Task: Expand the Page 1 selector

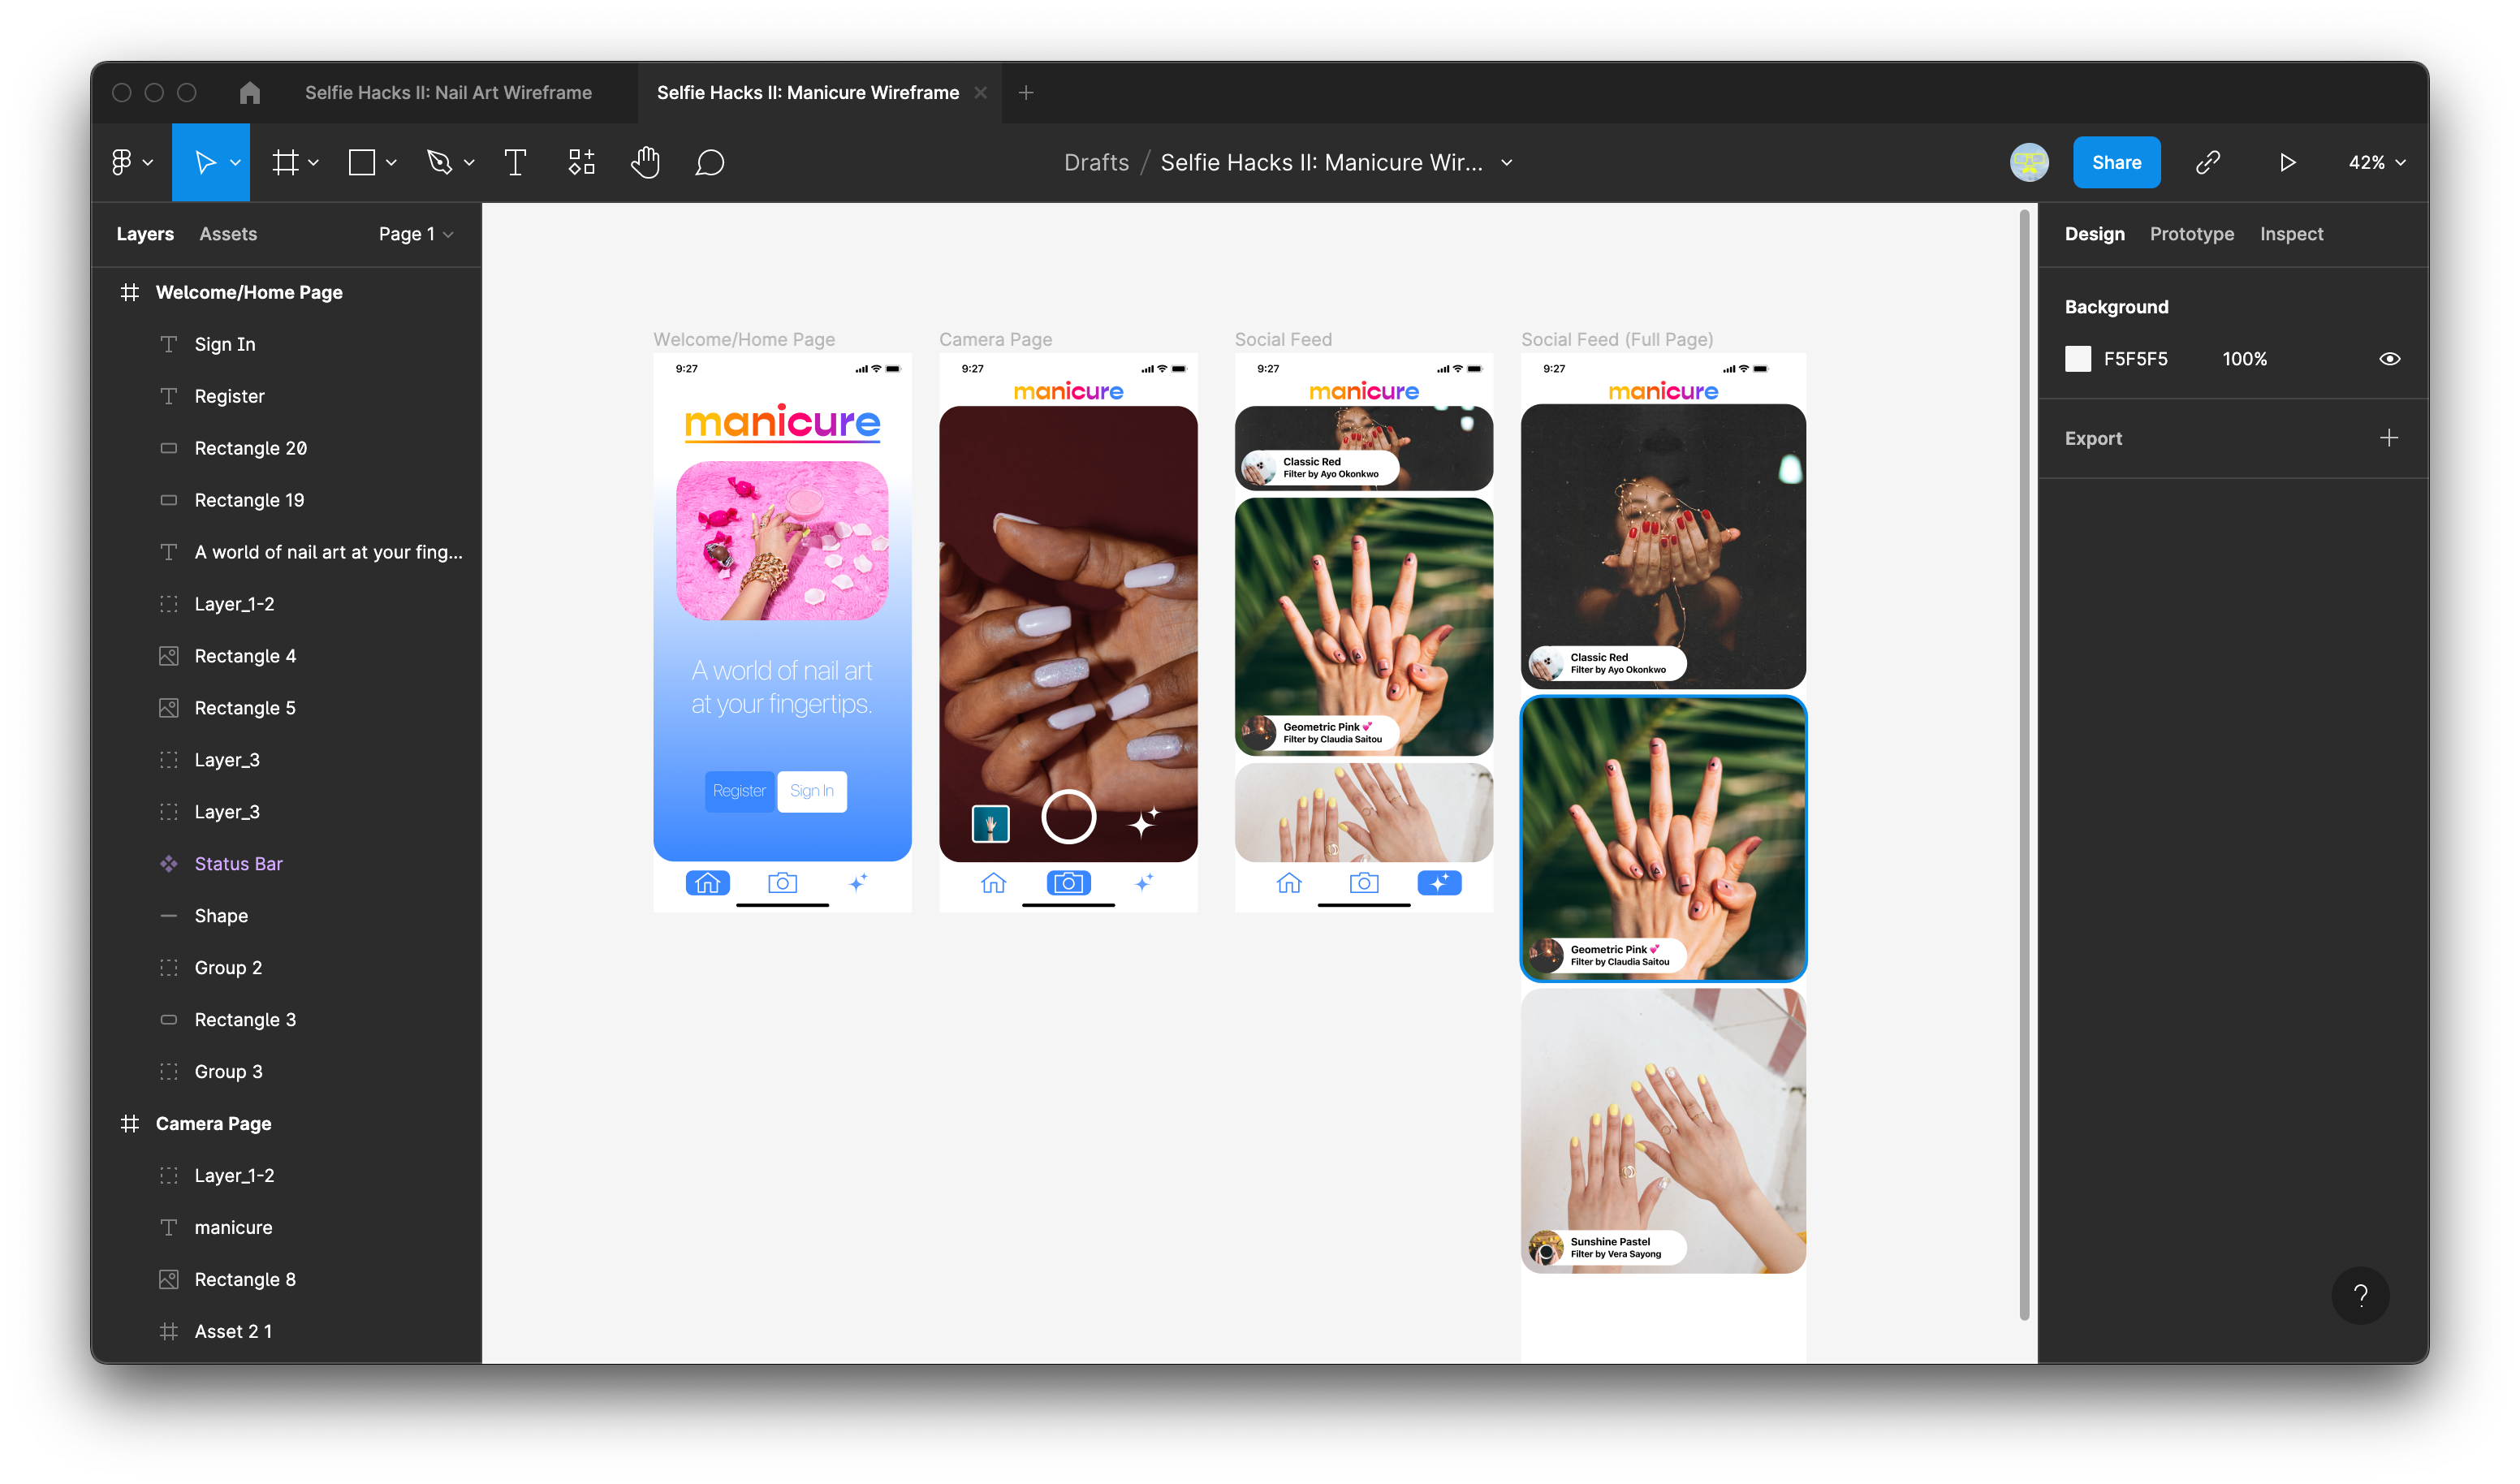Action: tap(416, 234)
